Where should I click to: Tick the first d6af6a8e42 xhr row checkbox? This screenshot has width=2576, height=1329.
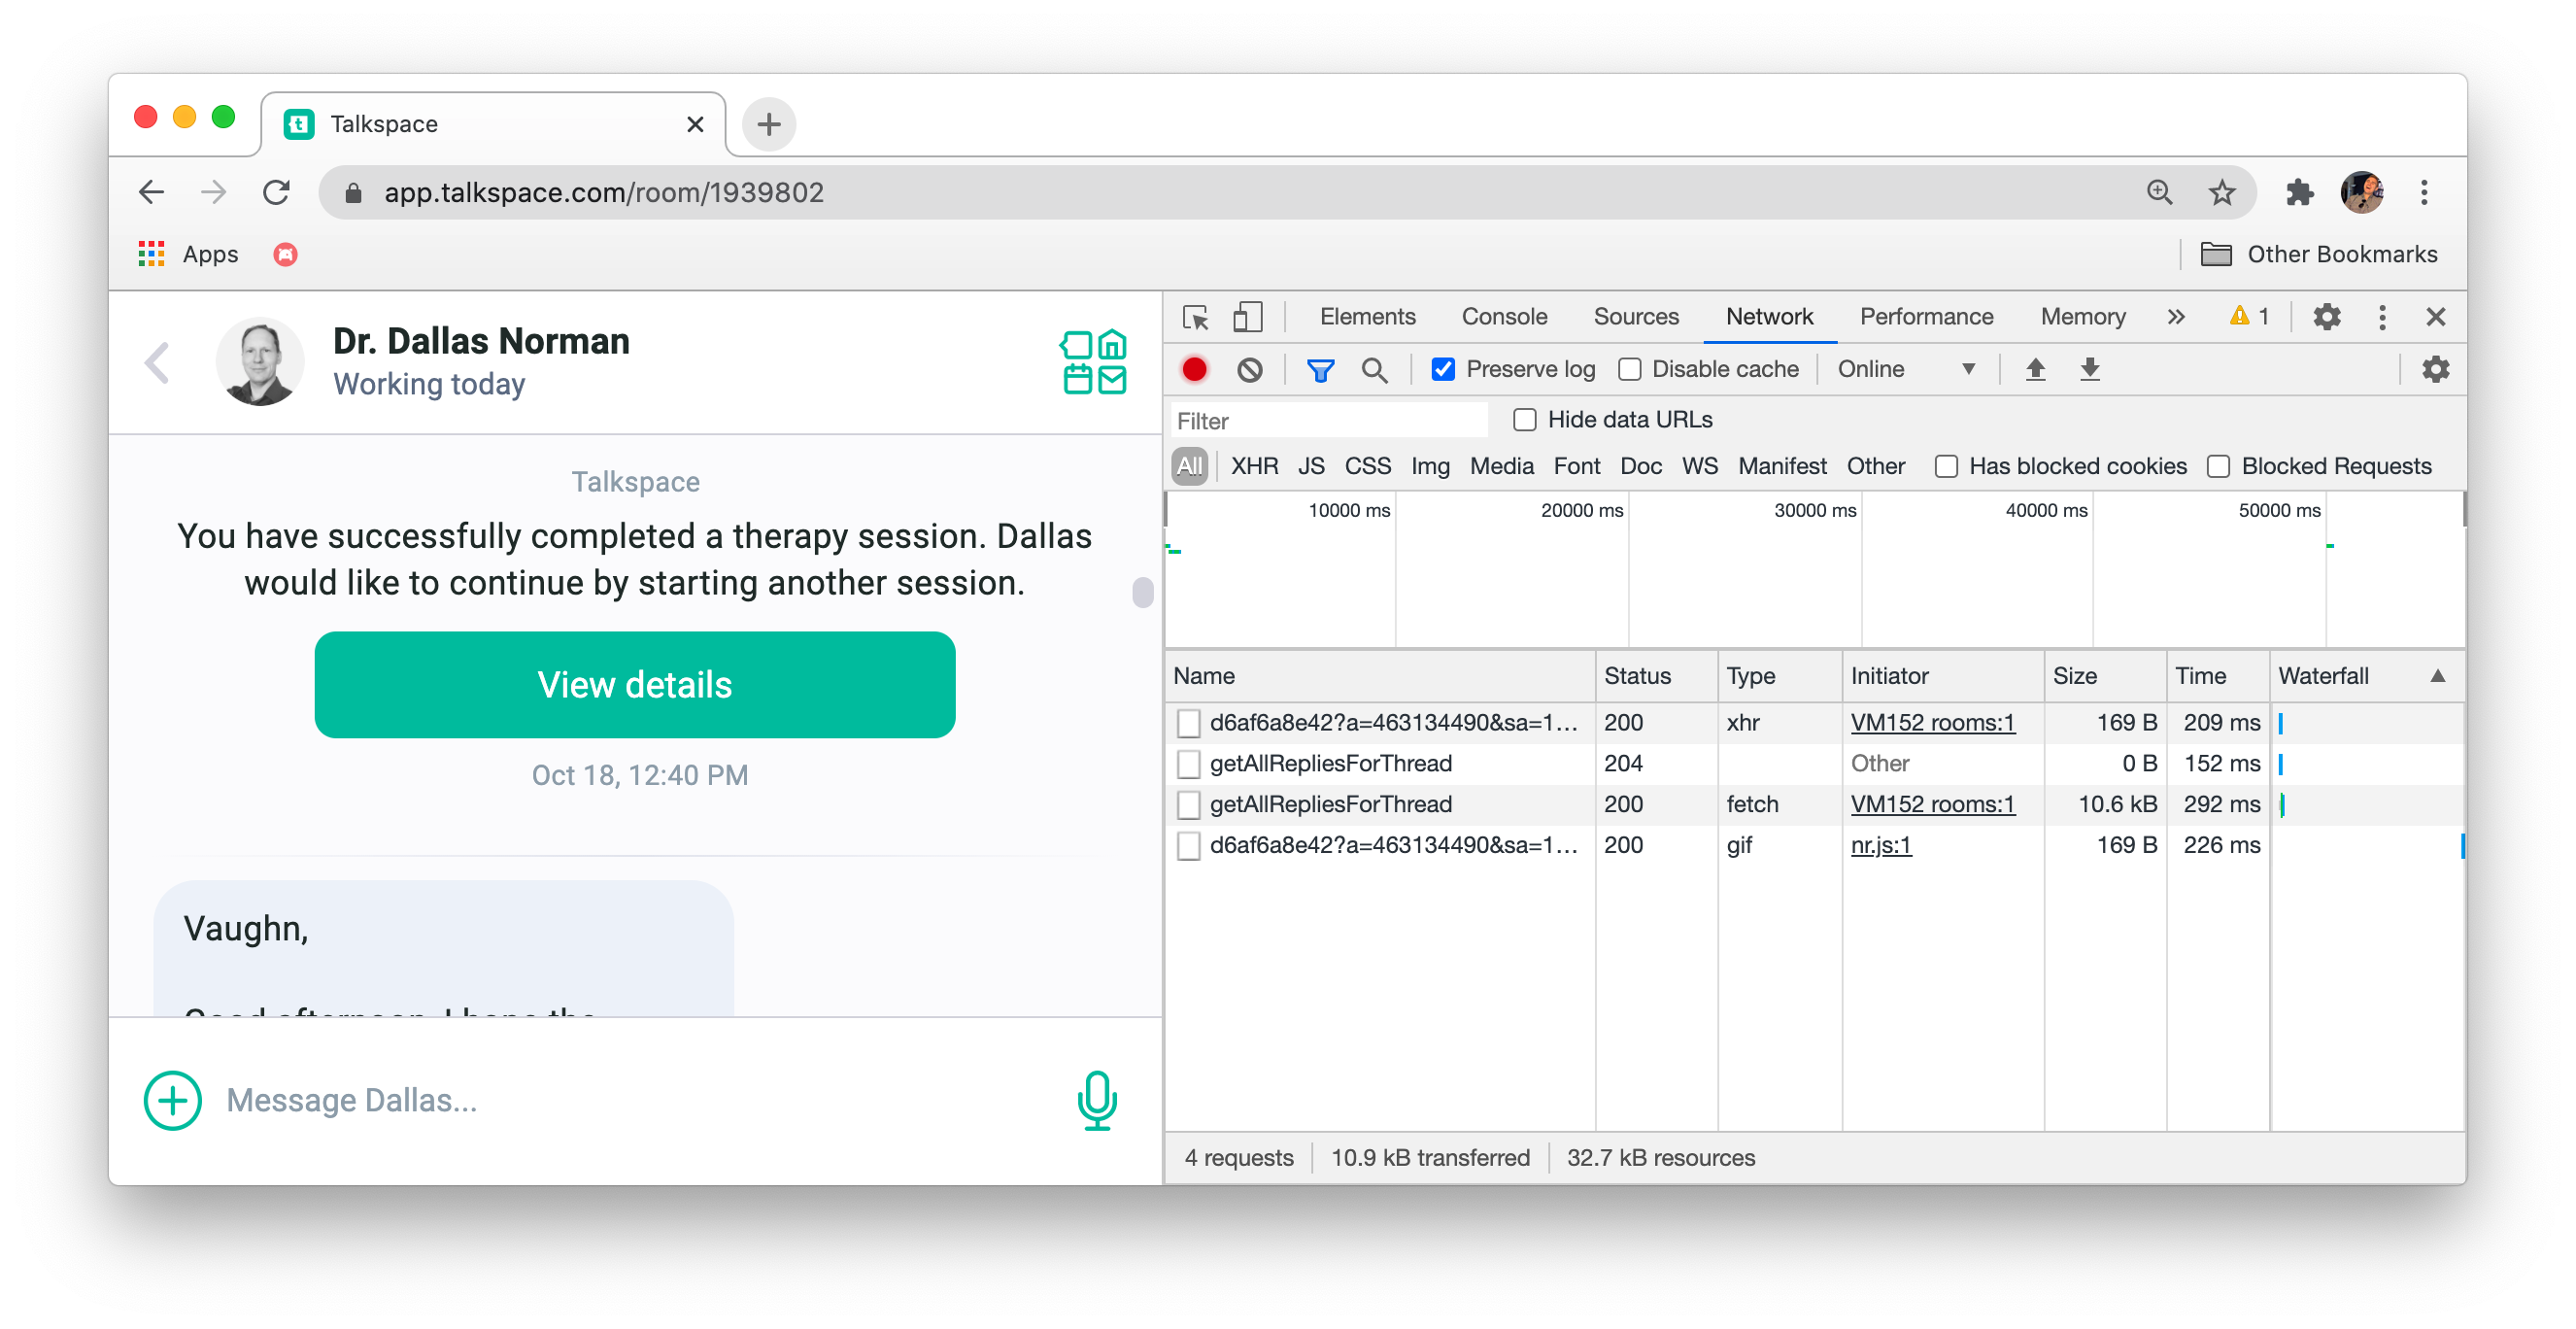tap(1188, 723)
